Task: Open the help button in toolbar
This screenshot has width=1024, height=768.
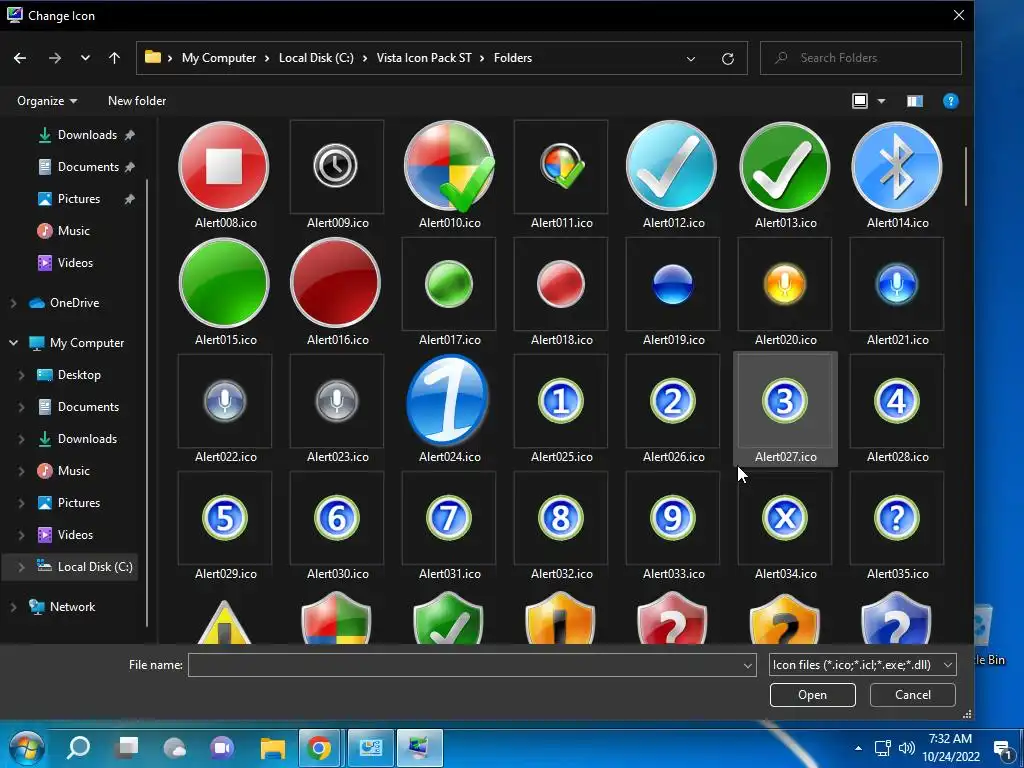Action: (950, 101)
